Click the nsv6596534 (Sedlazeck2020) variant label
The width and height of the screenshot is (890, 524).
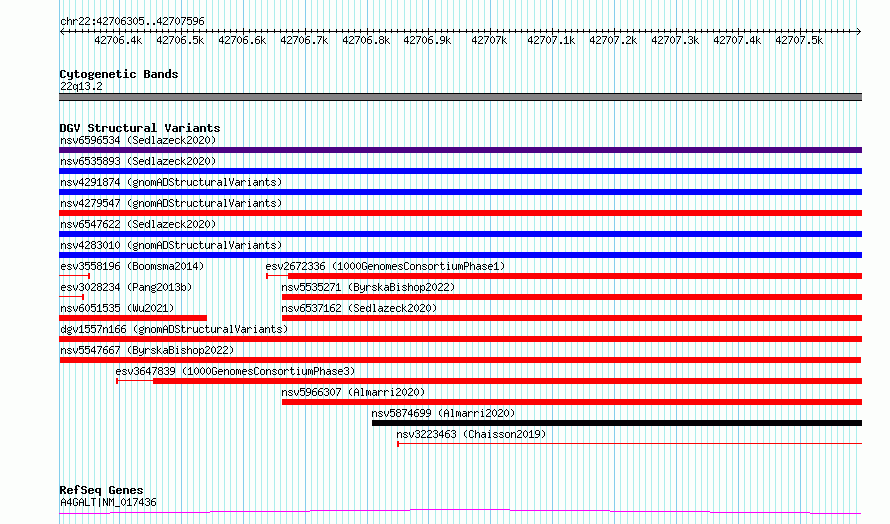click(138, 140)
